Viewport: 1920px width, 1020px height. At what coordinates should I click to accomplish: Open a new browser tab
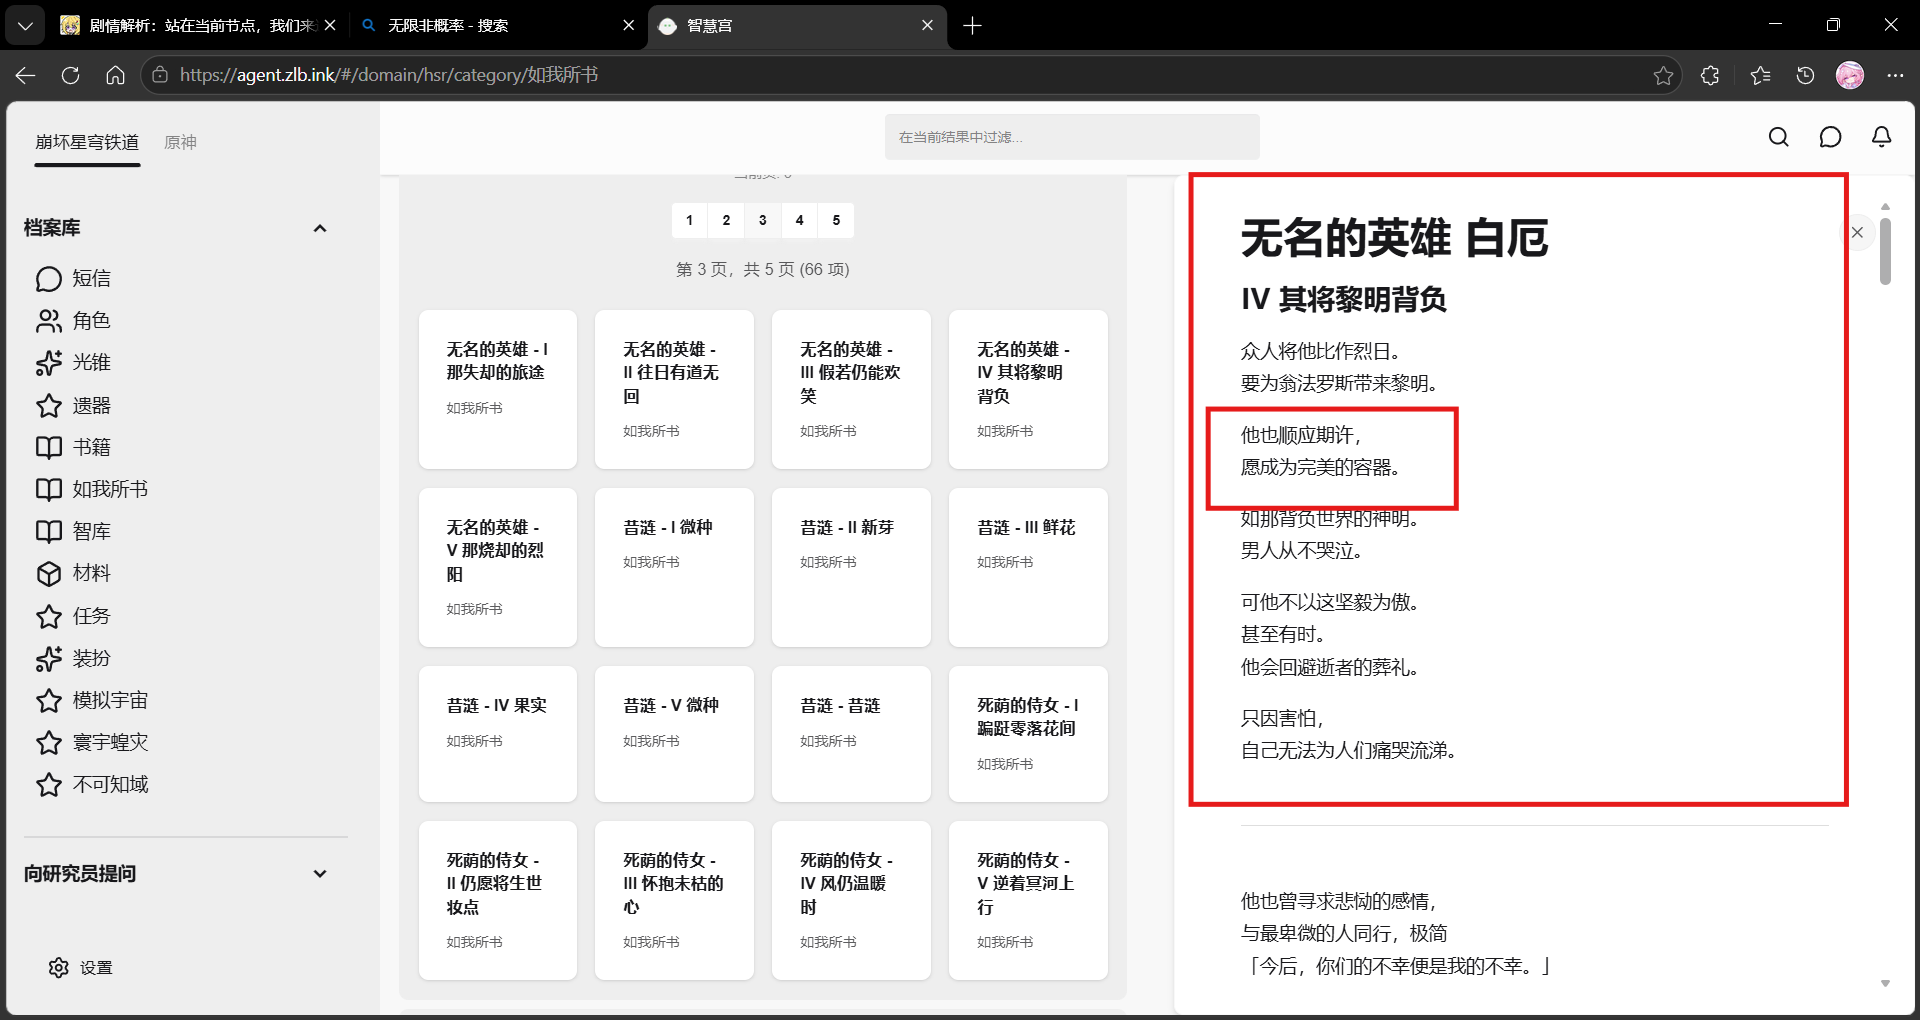[972, 26]
